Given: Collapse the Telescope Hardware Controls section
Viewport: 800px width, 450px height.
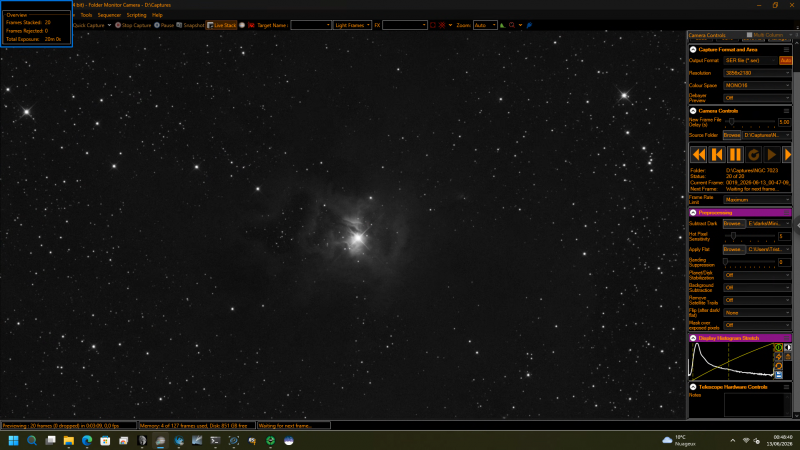Looking at the screenshot, I should point(693,387).
